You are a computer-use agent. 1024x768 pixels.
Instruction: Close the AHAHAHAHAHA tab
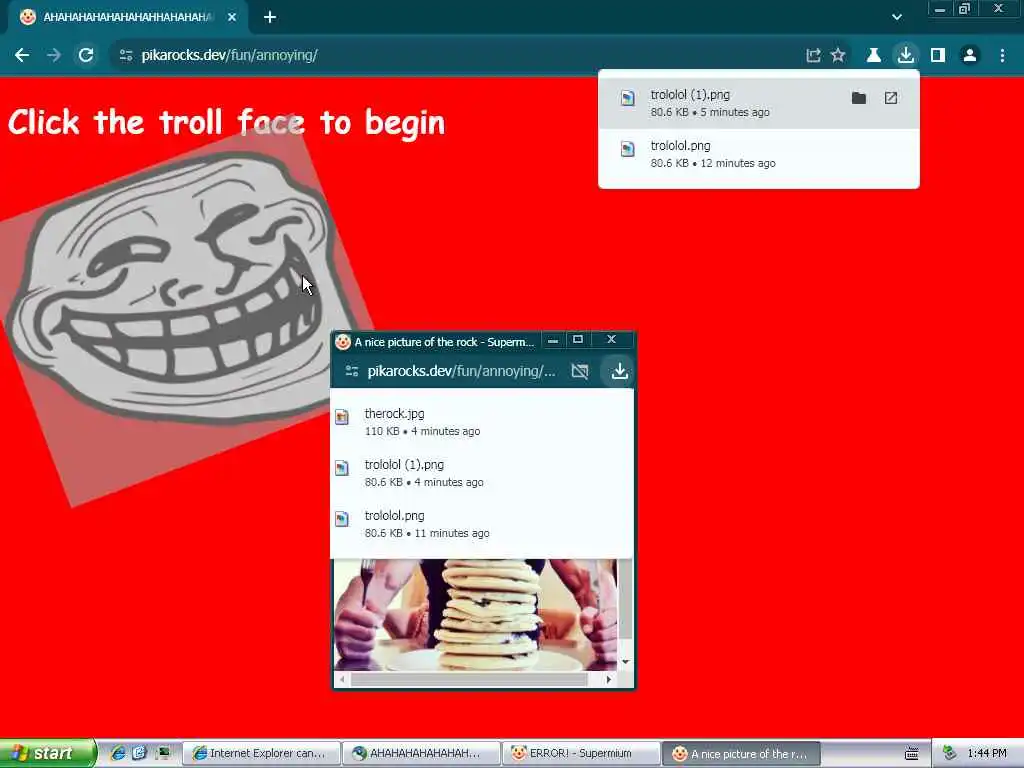232,17
